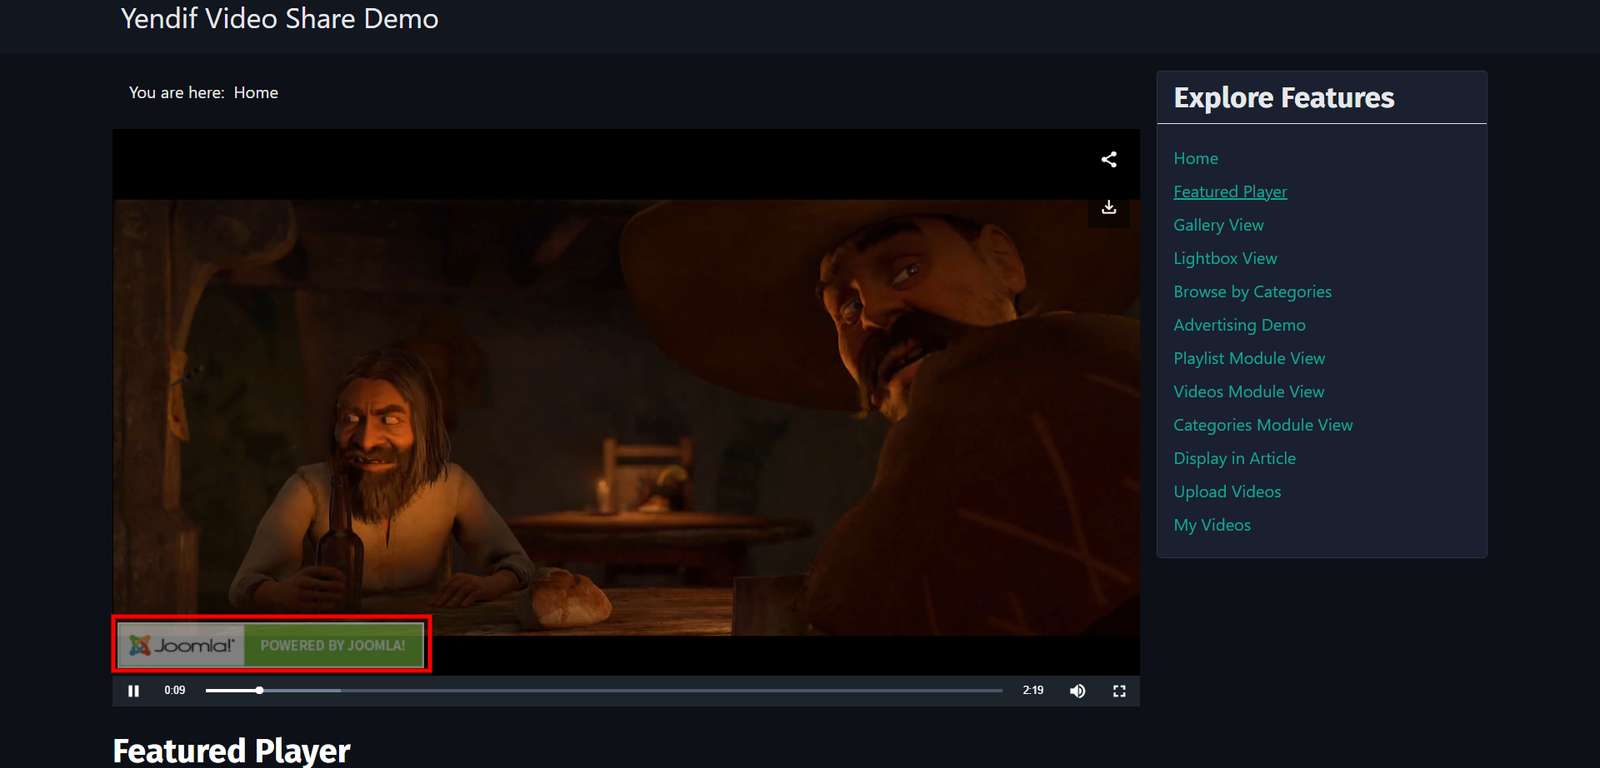Open the Advertising Demo link
This screenshot has height=768, width=1600.
click(x=1240, y=325)
